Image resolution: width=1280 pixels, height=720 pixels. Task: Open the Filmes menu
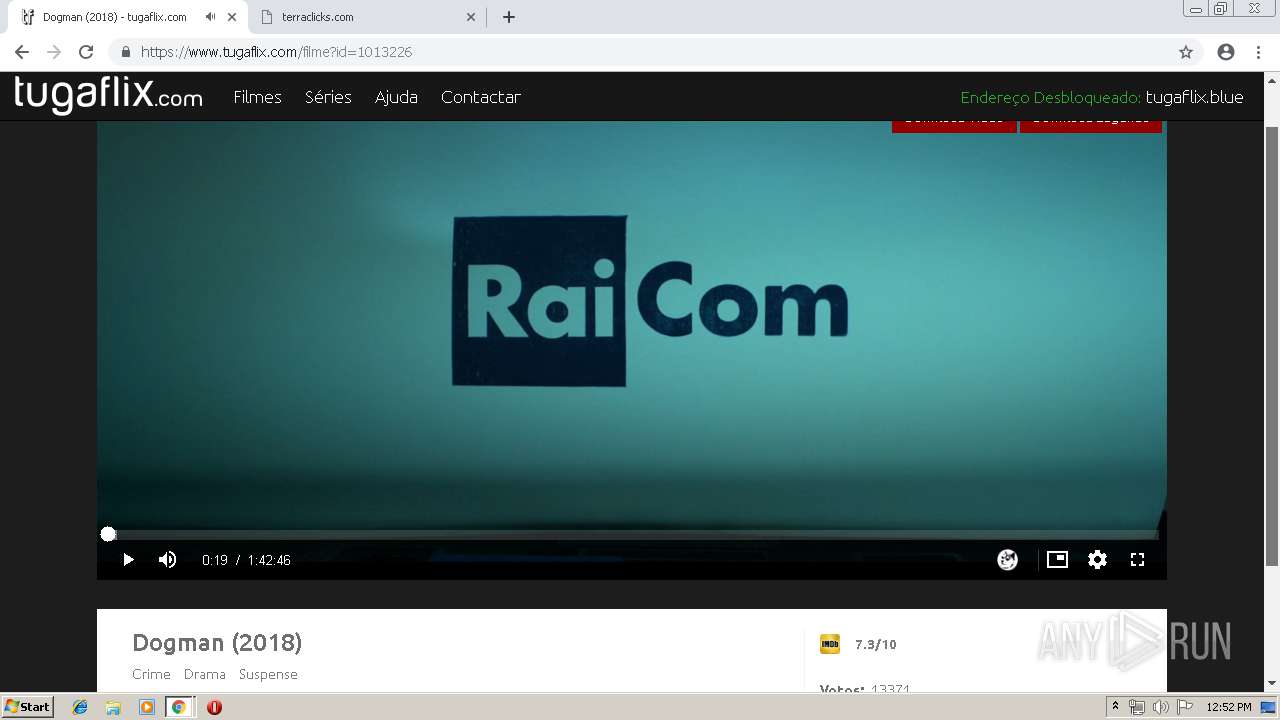(x=257, y=97)
